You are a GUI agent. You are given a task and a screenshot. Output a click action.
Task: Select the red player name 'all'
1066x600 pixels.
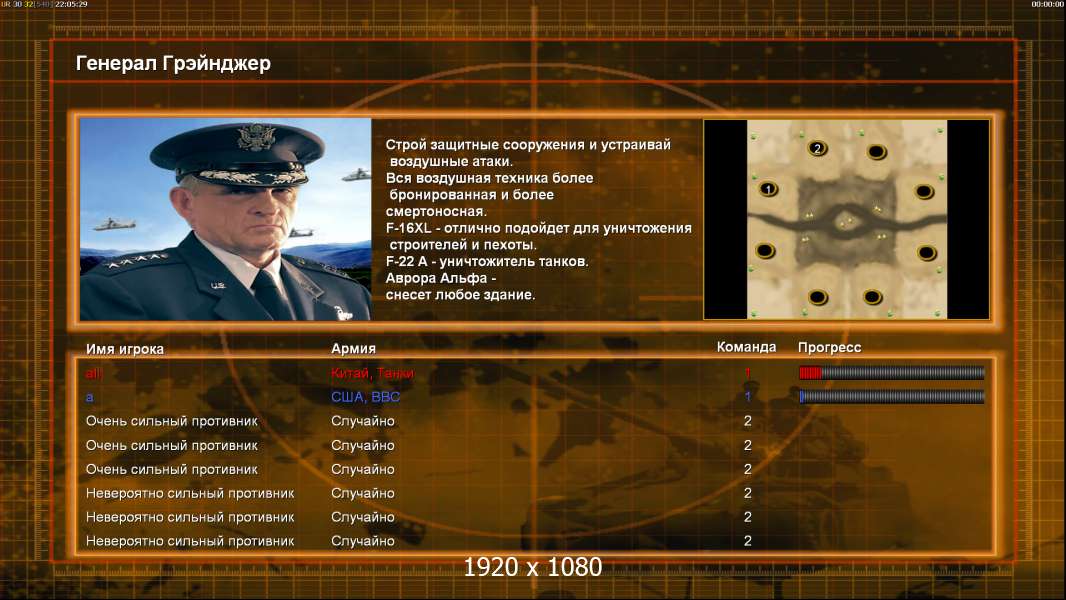point(93,373)
